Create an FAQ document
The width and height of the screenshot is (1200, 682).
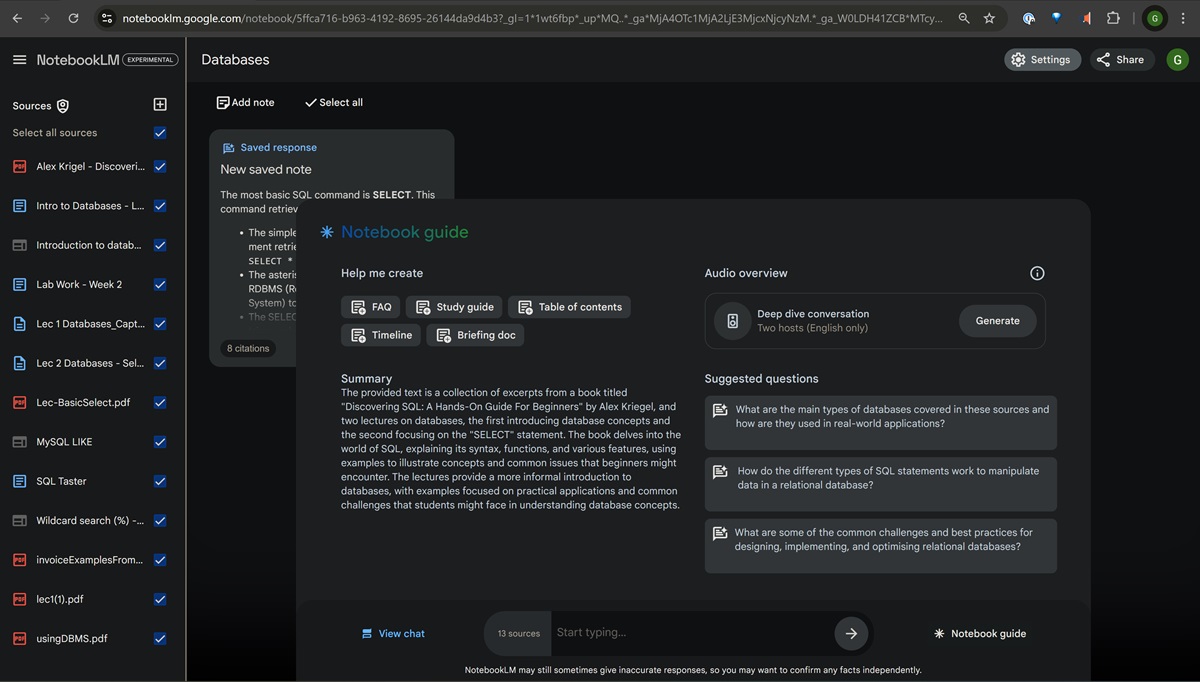[371, 307]
